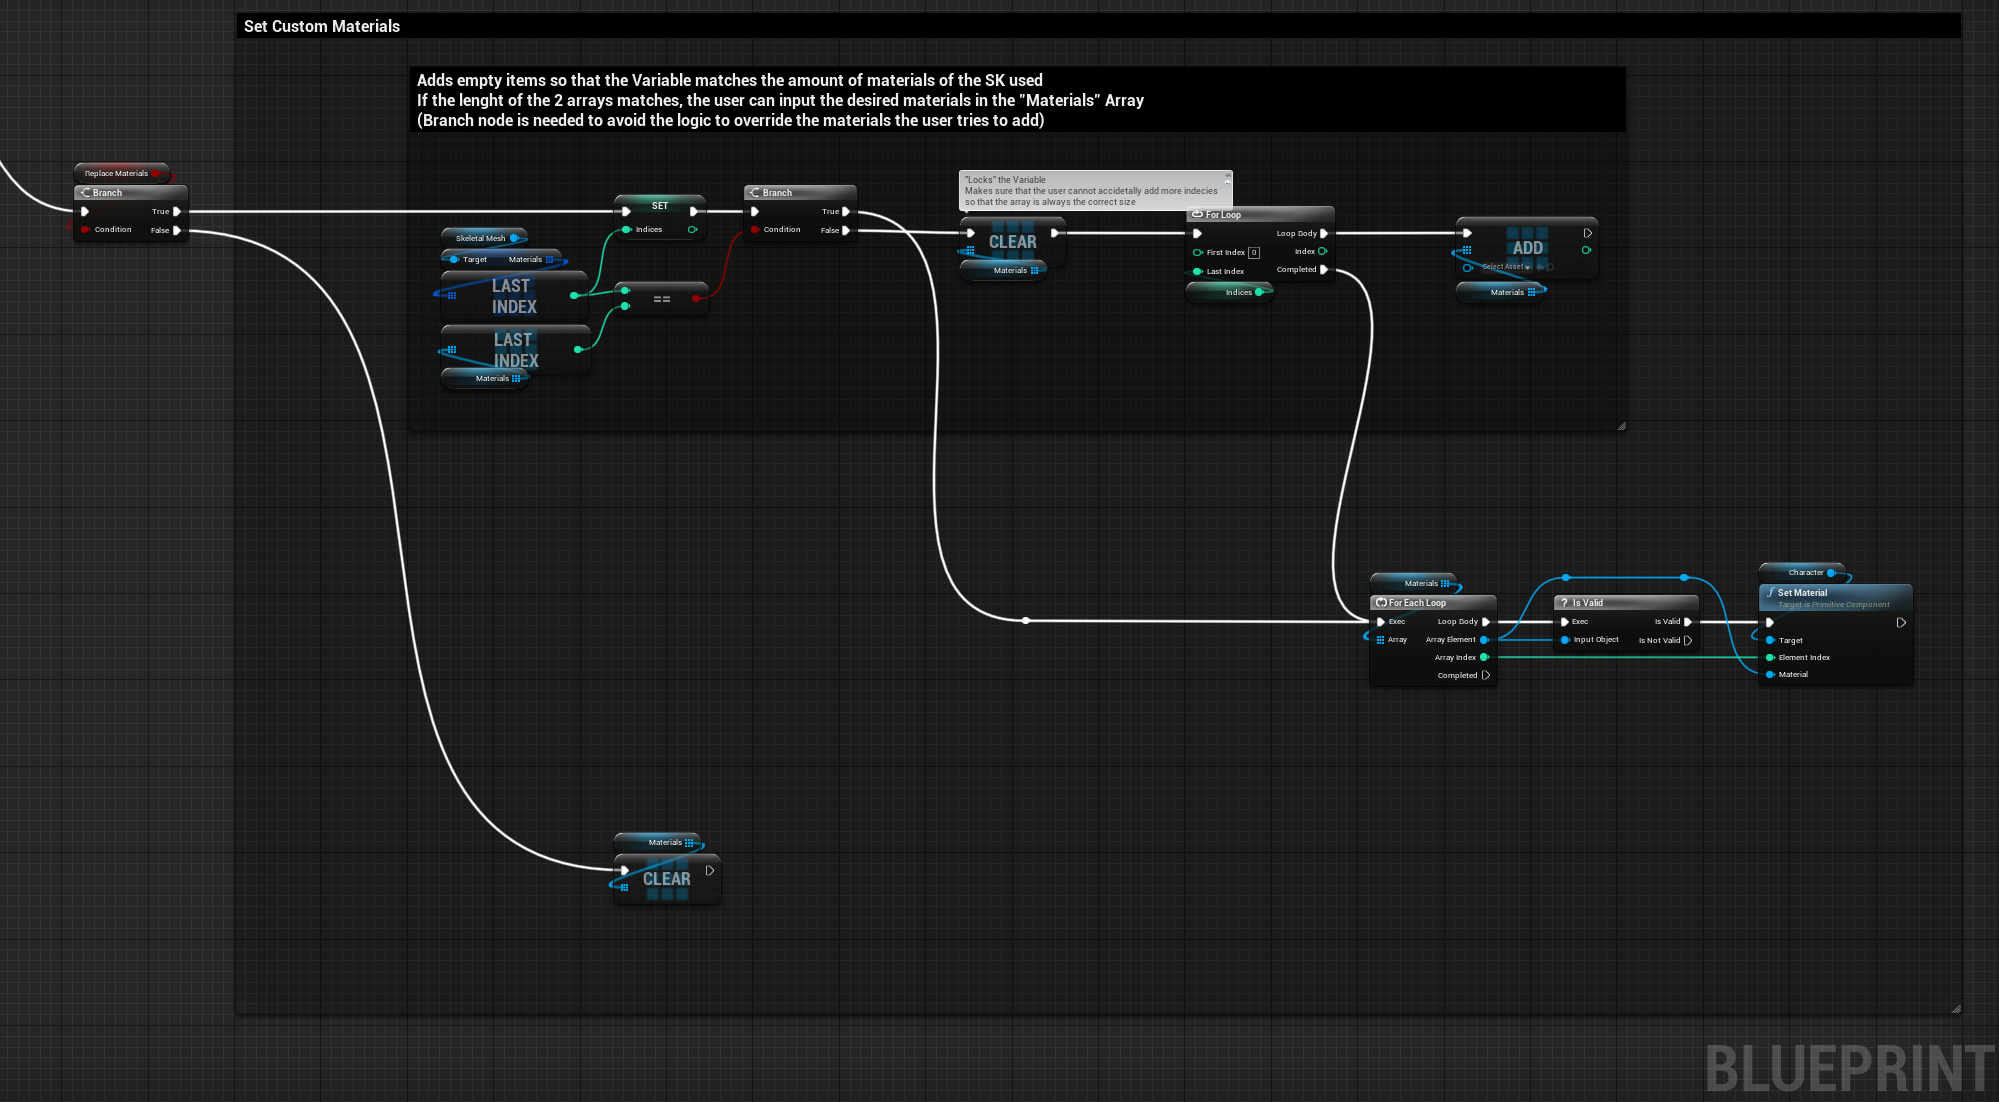1999x1102 pixels.
Task: Click the Loop Body exec pin on For Each Loop
Action: click(1486, 622)
